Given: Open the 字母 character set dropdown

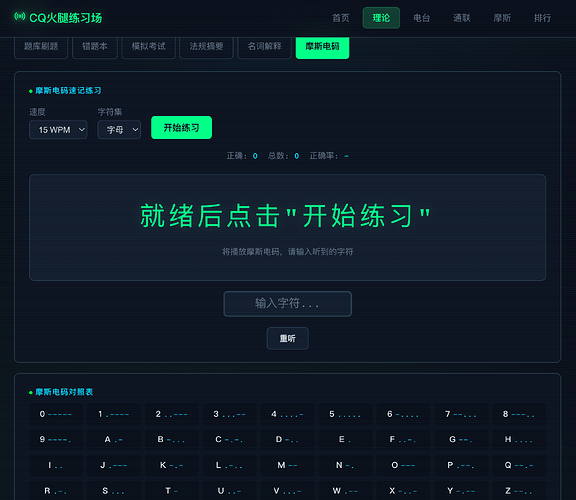Looking at the screenshot, I should tap(119, 130).
